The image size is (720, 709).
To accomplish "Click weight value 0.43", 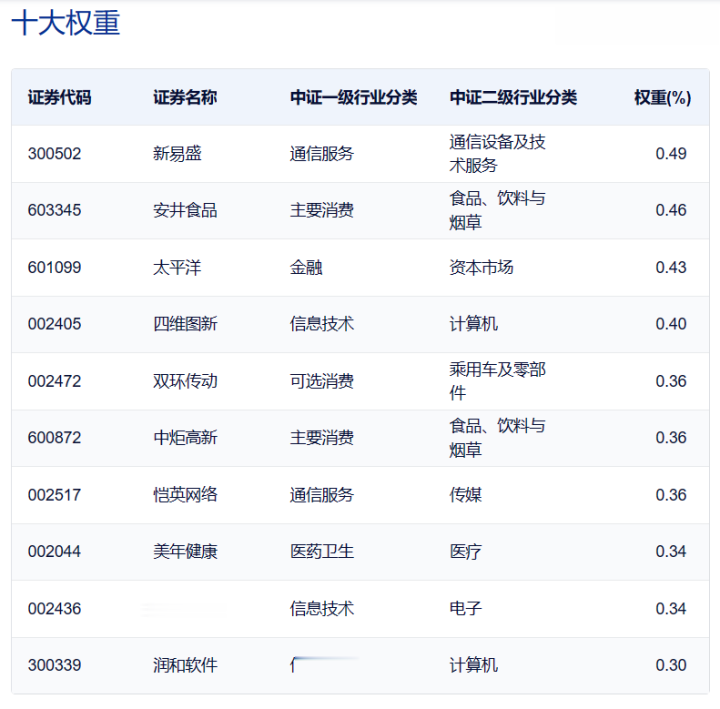I will point(671,267).
